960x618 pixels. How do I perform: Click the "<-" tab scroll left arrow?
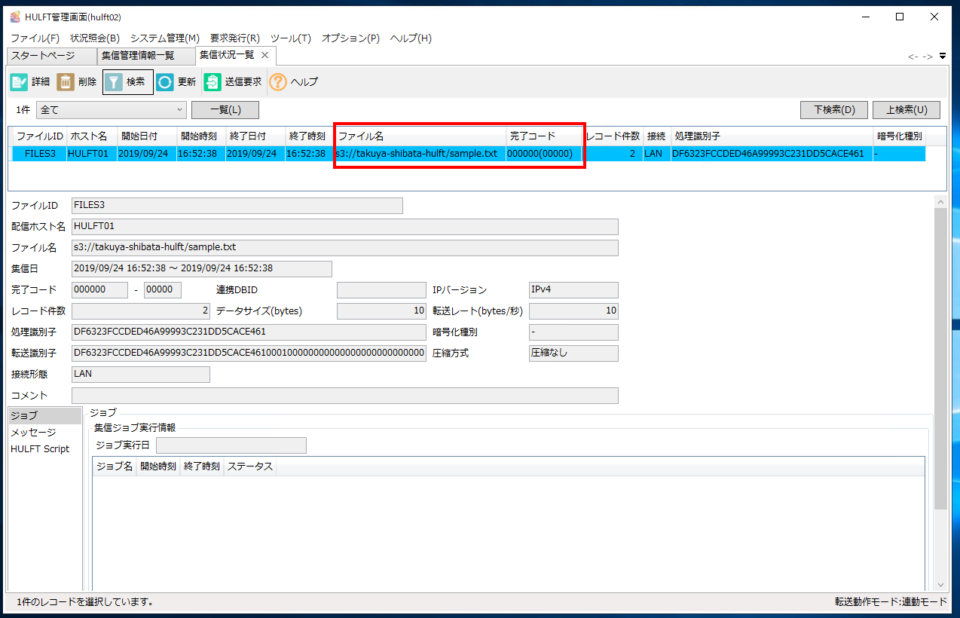(x=913, y=56)
